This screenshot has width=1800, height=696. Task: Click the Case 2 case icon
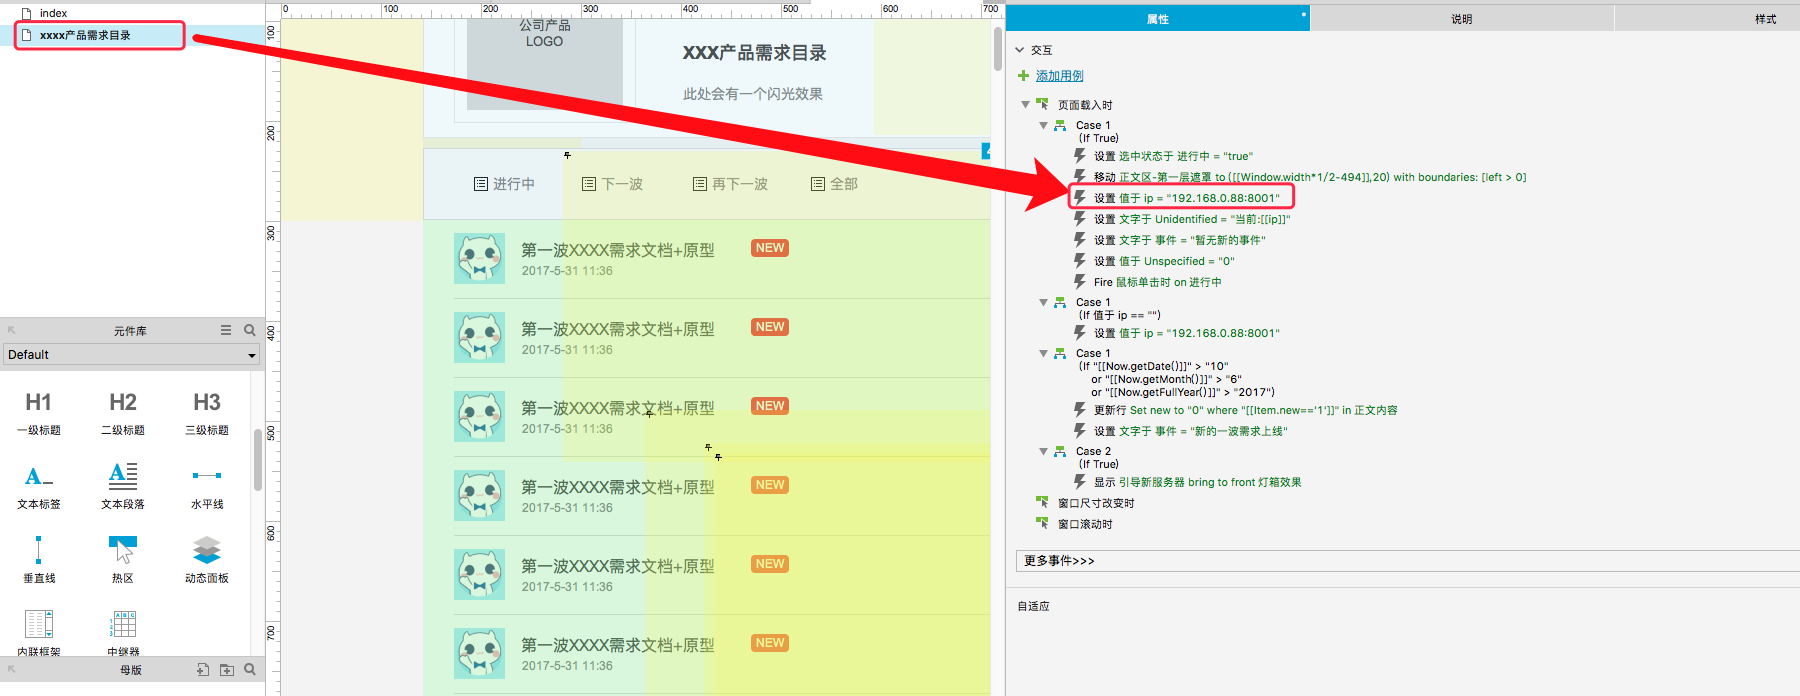tap(1060, 451)
